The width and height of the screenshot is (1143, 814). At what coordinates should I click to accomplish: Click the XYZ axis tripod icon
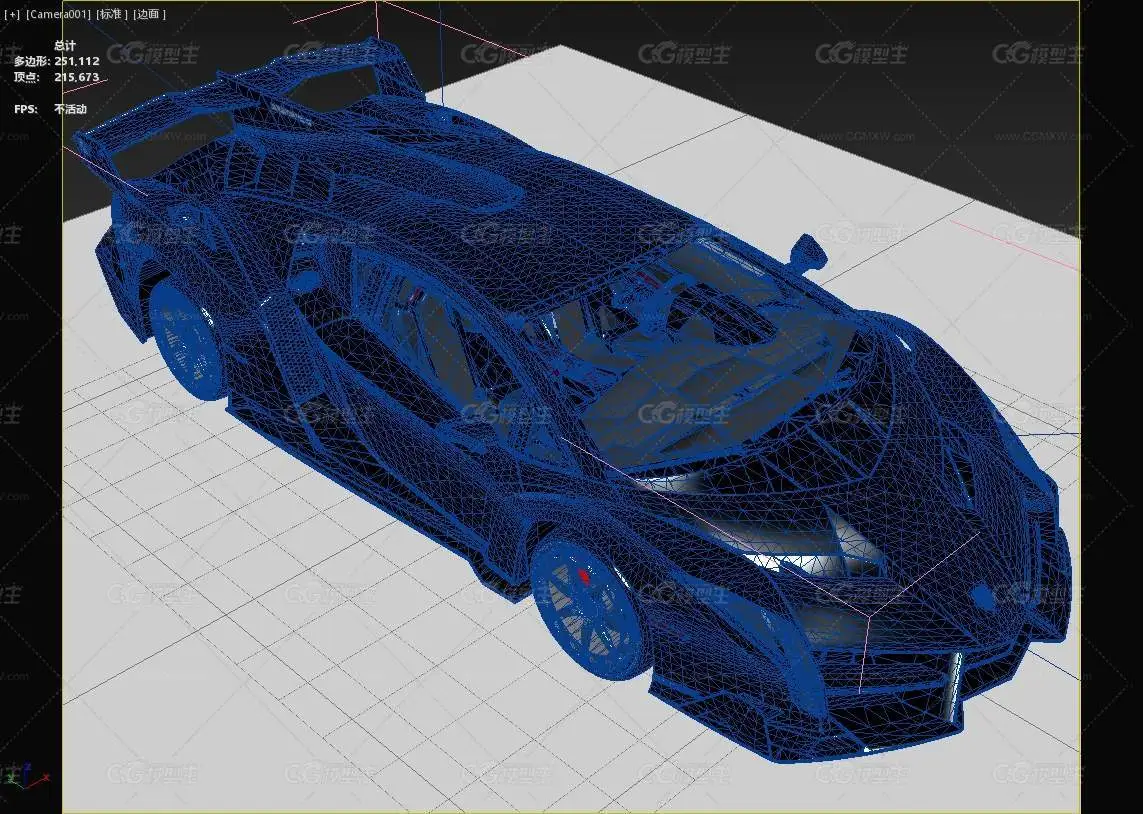(x=29, y=775)
